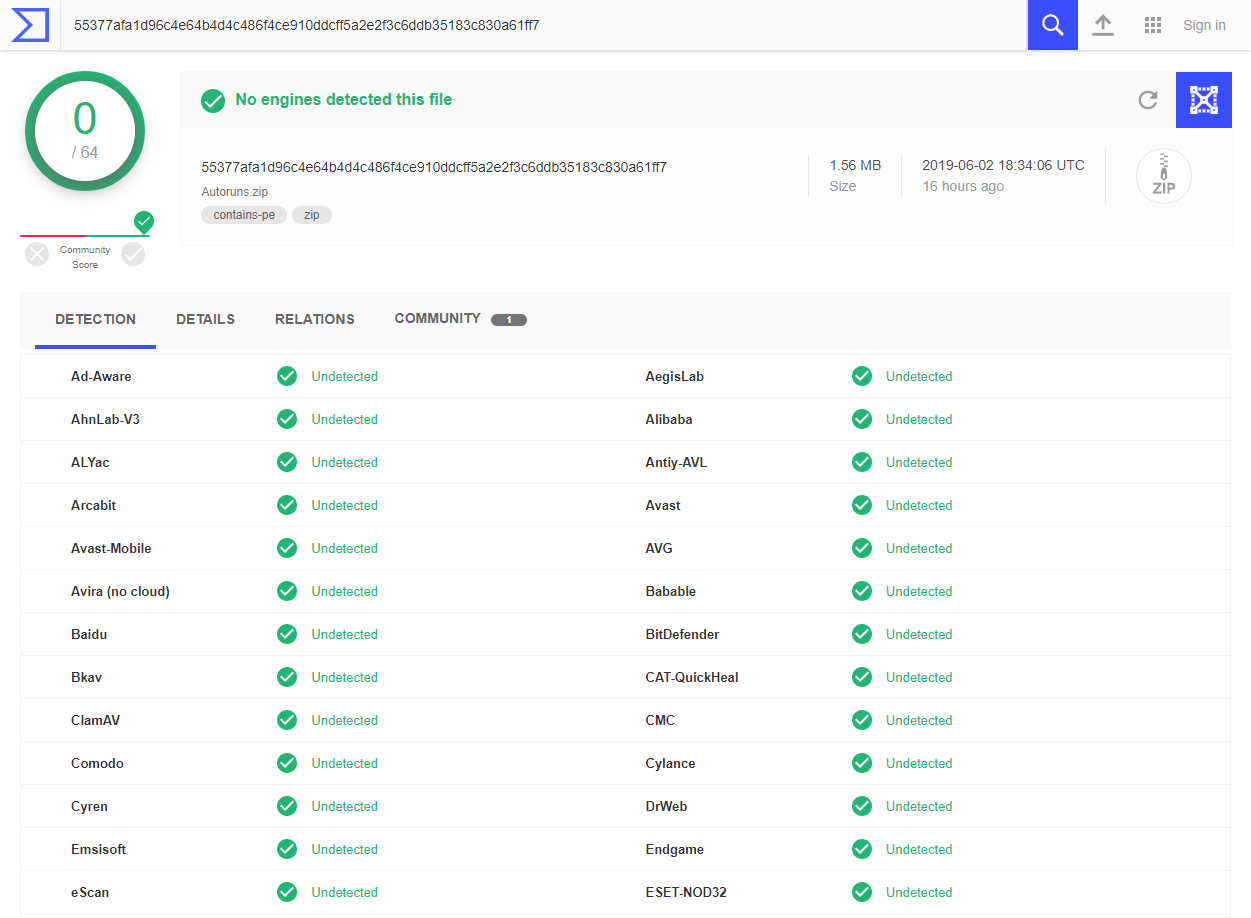Click the Ad-Aware engine name
1251x918 pixels.
click(101, 376)
